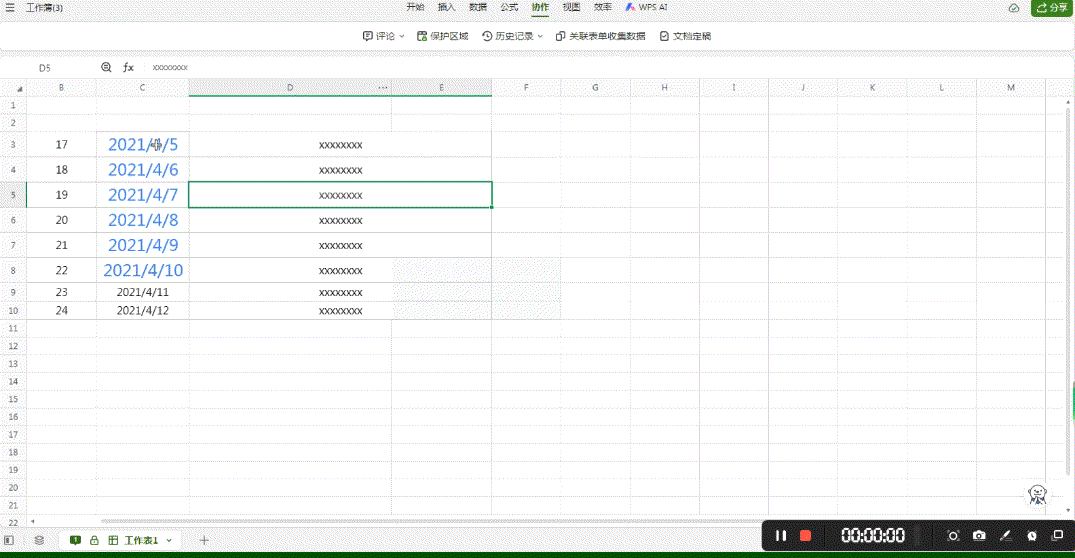
Task: Open the 开始 ribbon tab
Action: (415, 7)
